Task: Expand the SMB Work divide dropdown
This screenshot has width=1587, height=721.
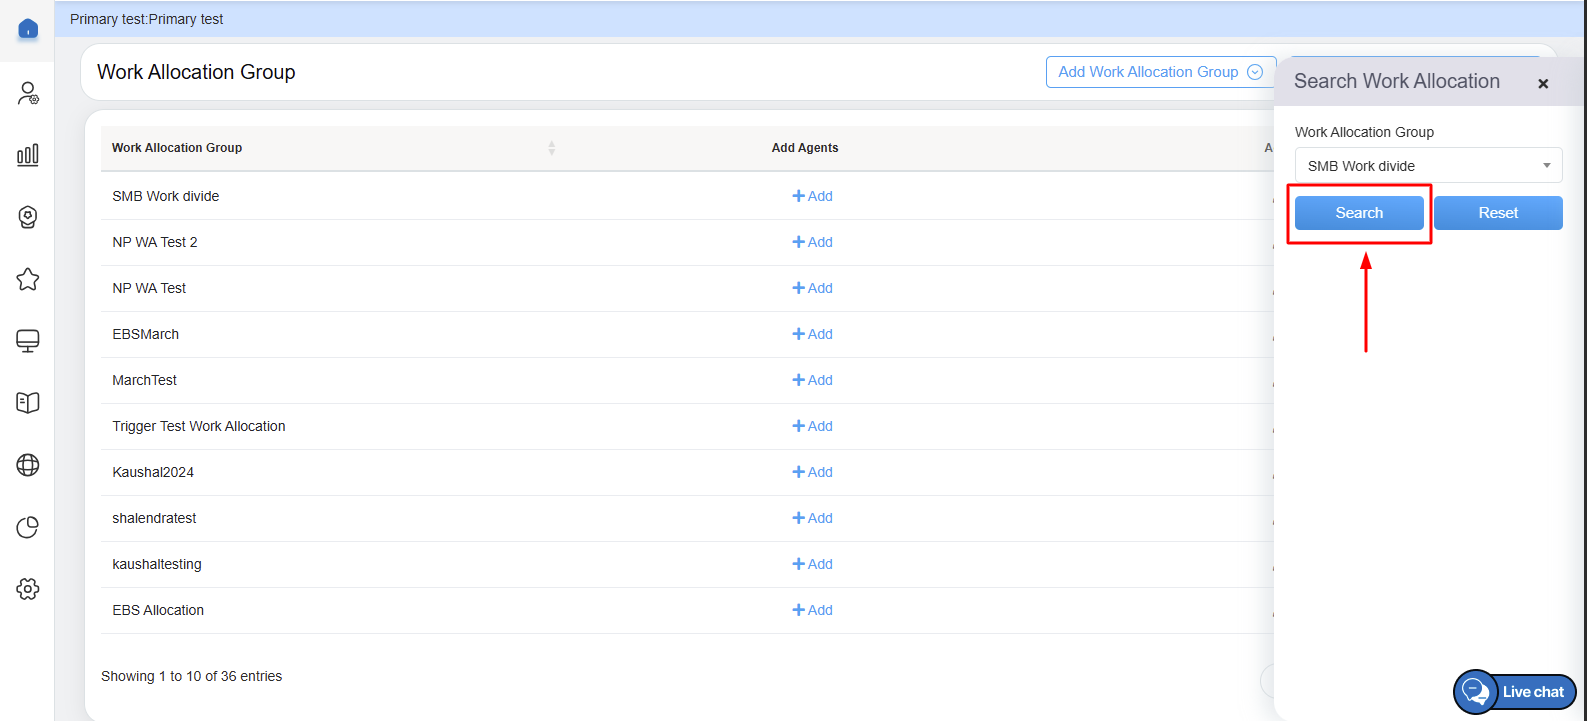Action: pos(1427,166)
